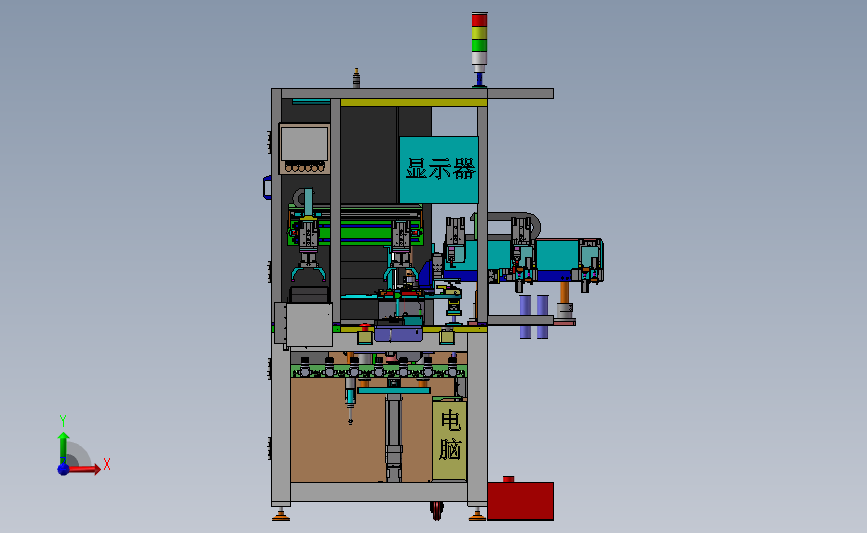Select the blue door handle on left side
Screen dimensions: 867x533
coord(267,187)
